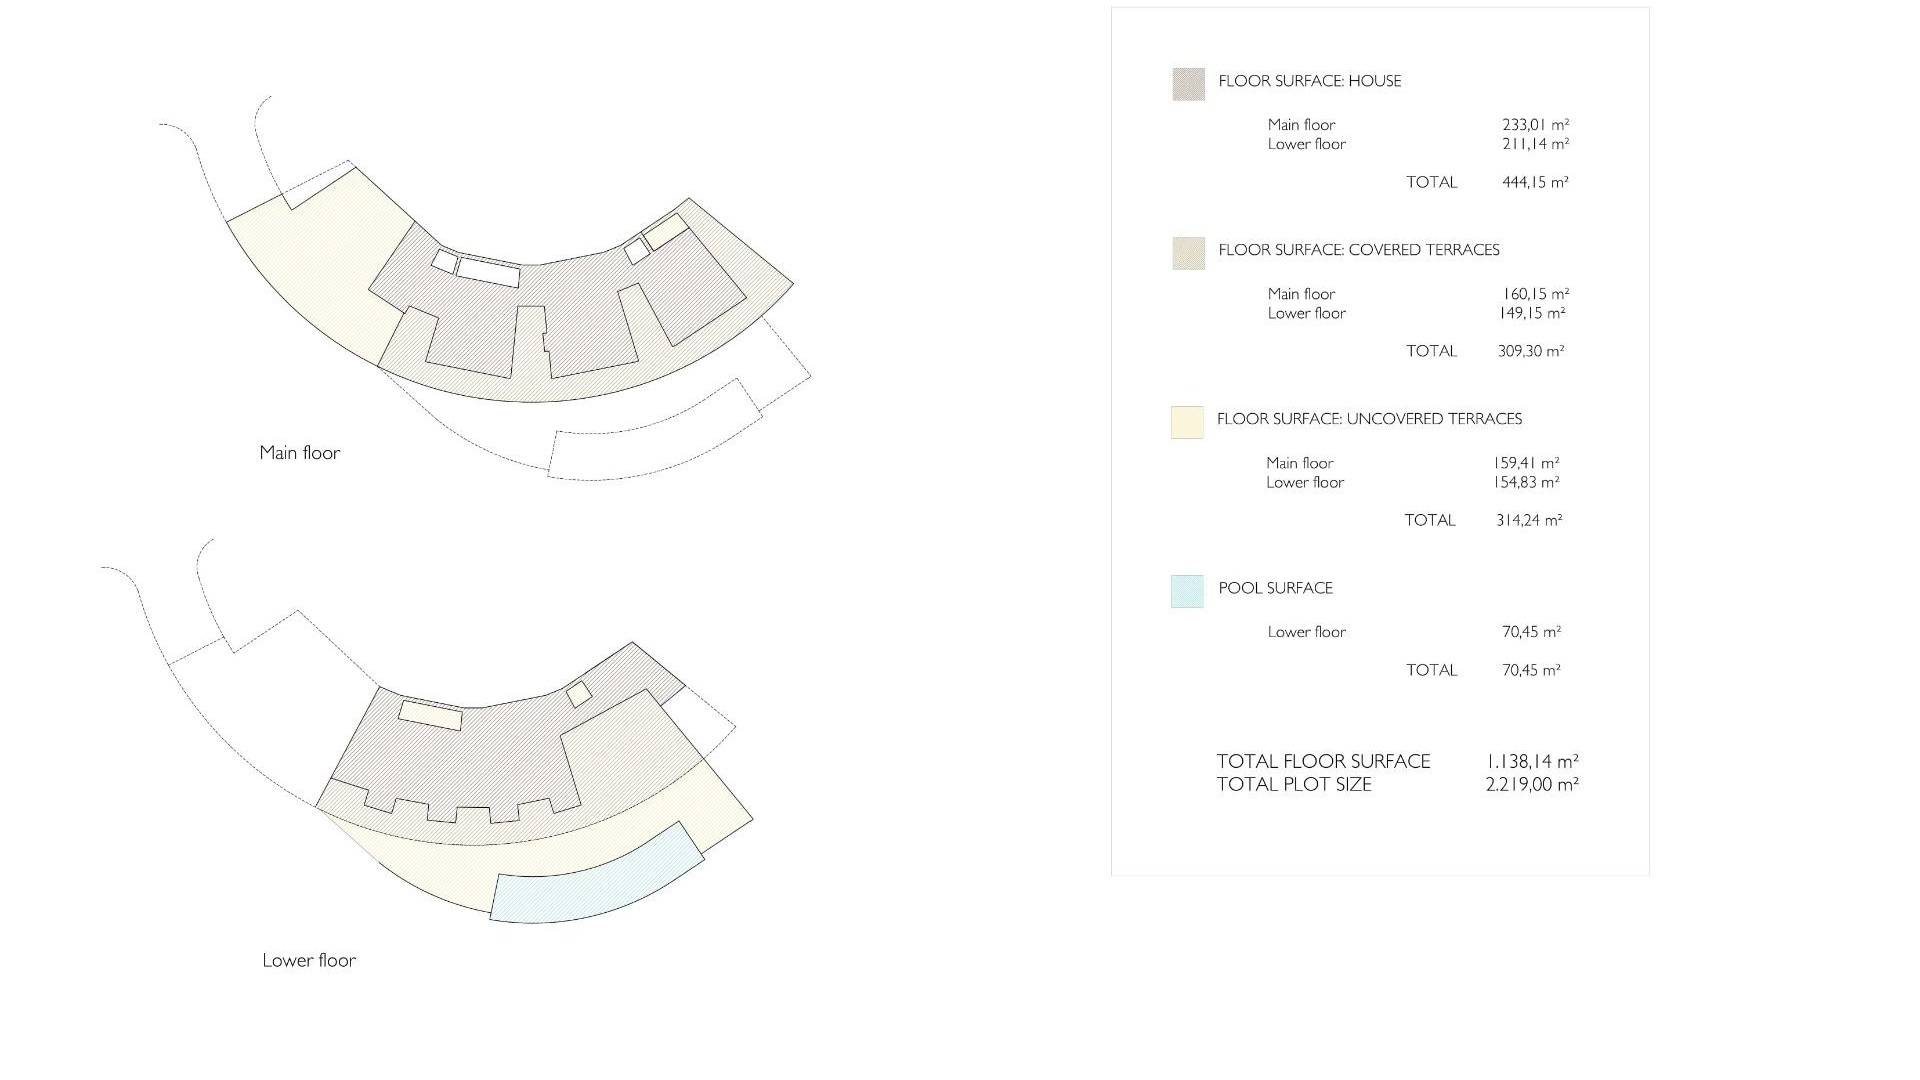Click the "FLOOR SURFACE: UNCOVERED TERRACES" heading
This screenshot has width=1920, height=1080.
tap(1368, 419)
